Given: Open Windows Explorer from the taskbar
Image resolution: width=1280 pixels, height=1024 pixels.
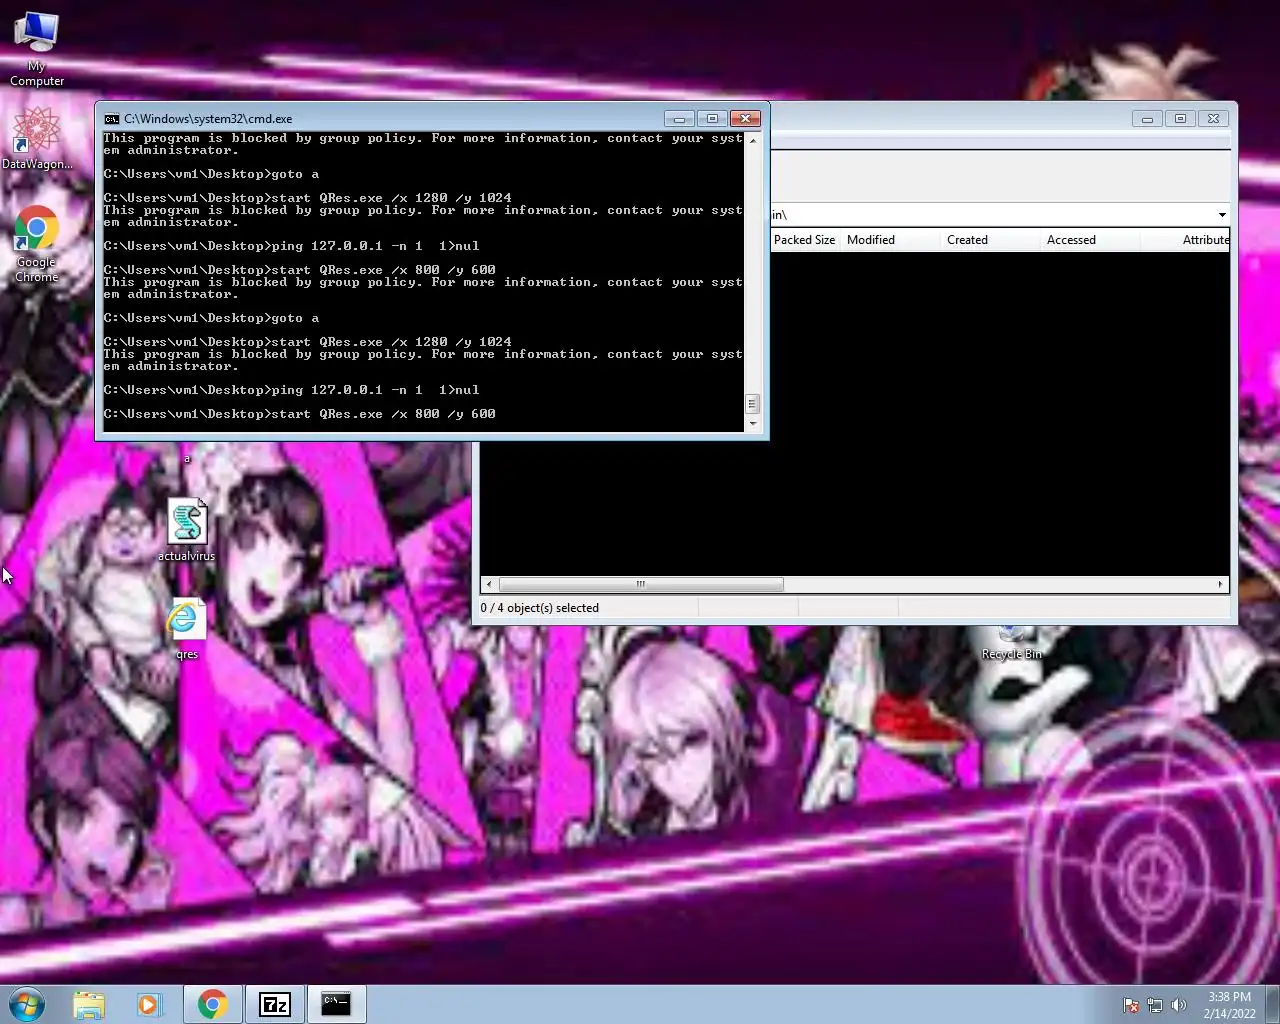Looking at the screenshot, I should tap(89, 1004).
